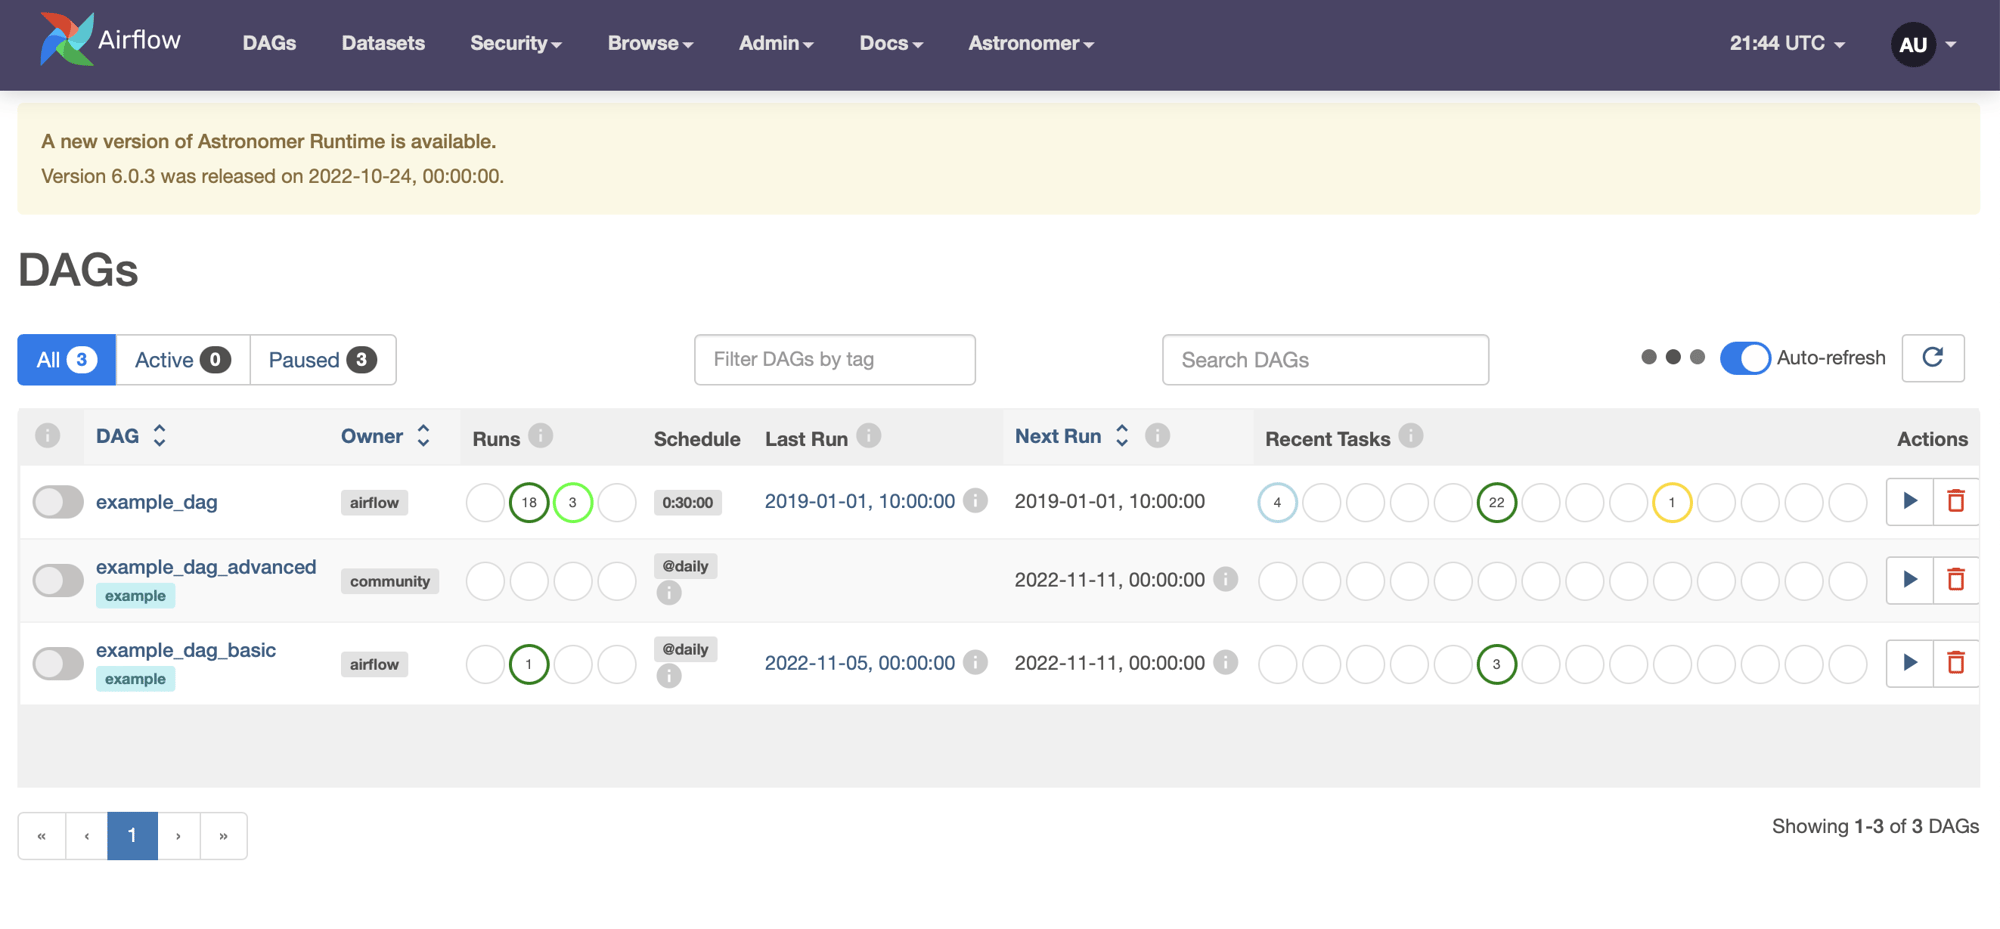Viewport: 2000px width, 929px height.
Task: Trigger the example_dag via play button
Action: [x=1909, y=501]
